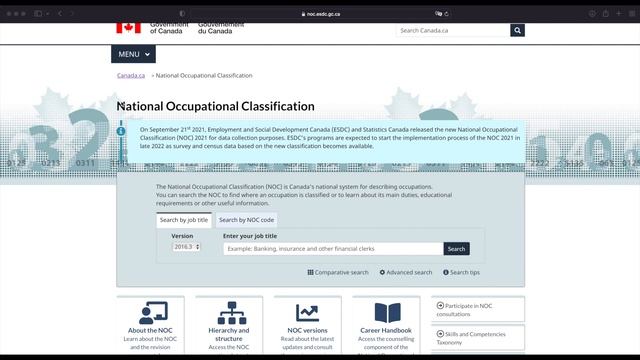Screen dimensions: 640x360
Task: Open the Hierarchy and structure heading link
Action: (229, 334)
